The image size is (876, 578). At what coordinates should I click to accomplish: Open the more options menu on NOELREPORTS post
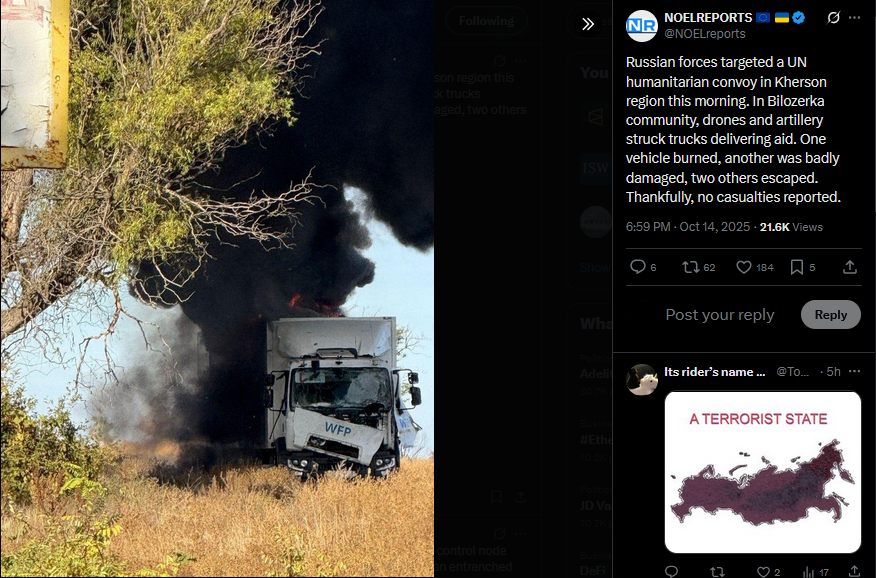point(854,18)
